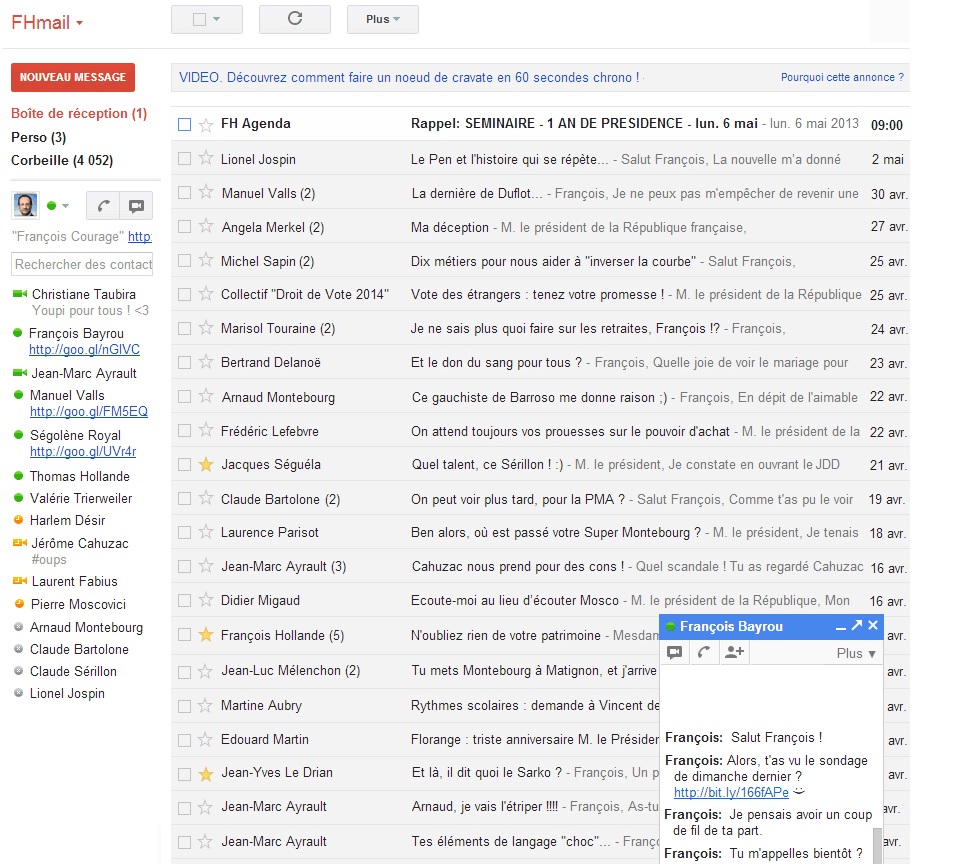Click the Rechercher des contacts search field
The image size is (959, 864).
pyautogui.click(x=83, y=264)
